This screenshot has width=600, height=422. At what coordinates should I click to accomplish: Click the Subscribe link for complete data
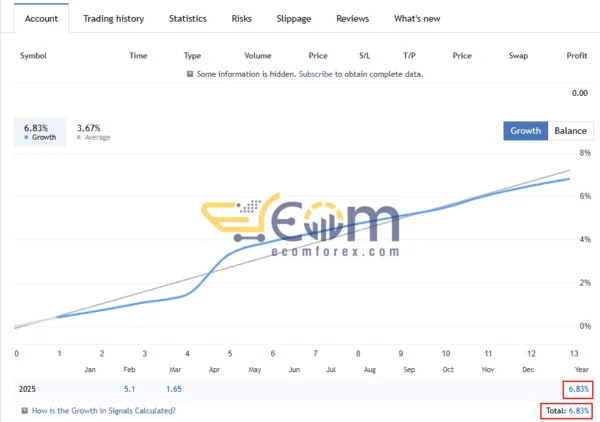[x=315, y=74]
